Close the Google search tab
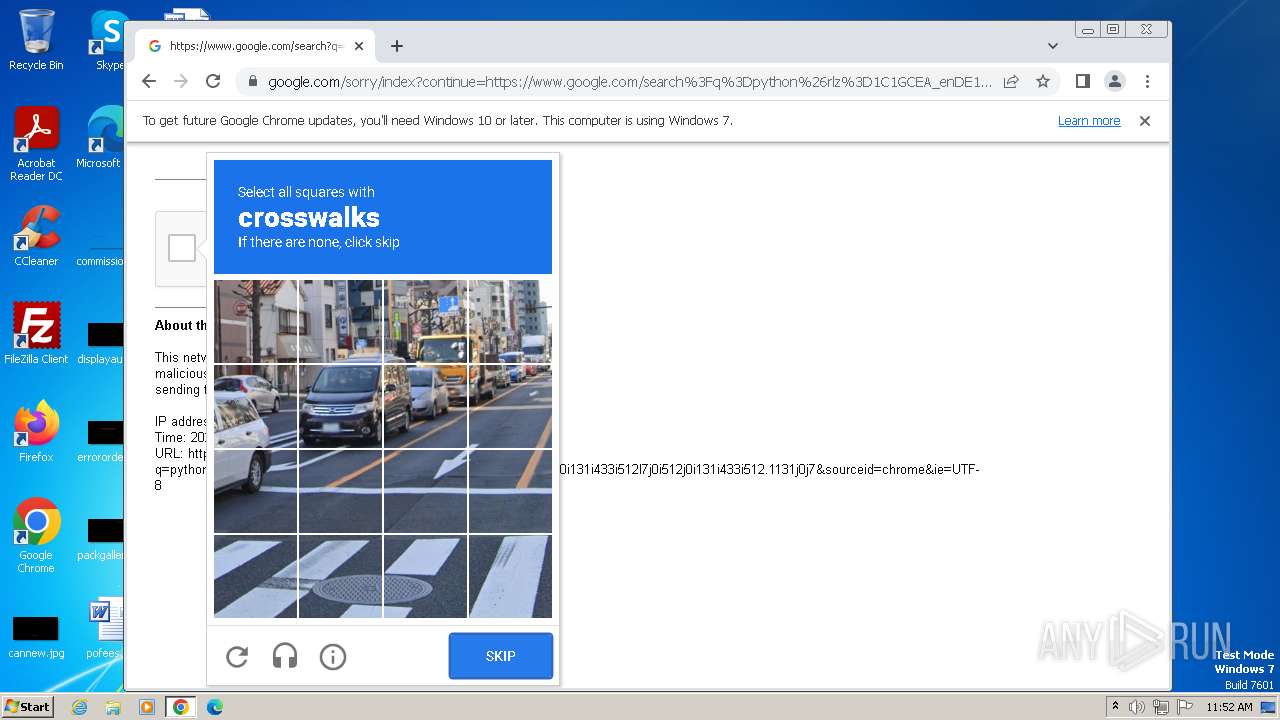 [x=359, y=46]
